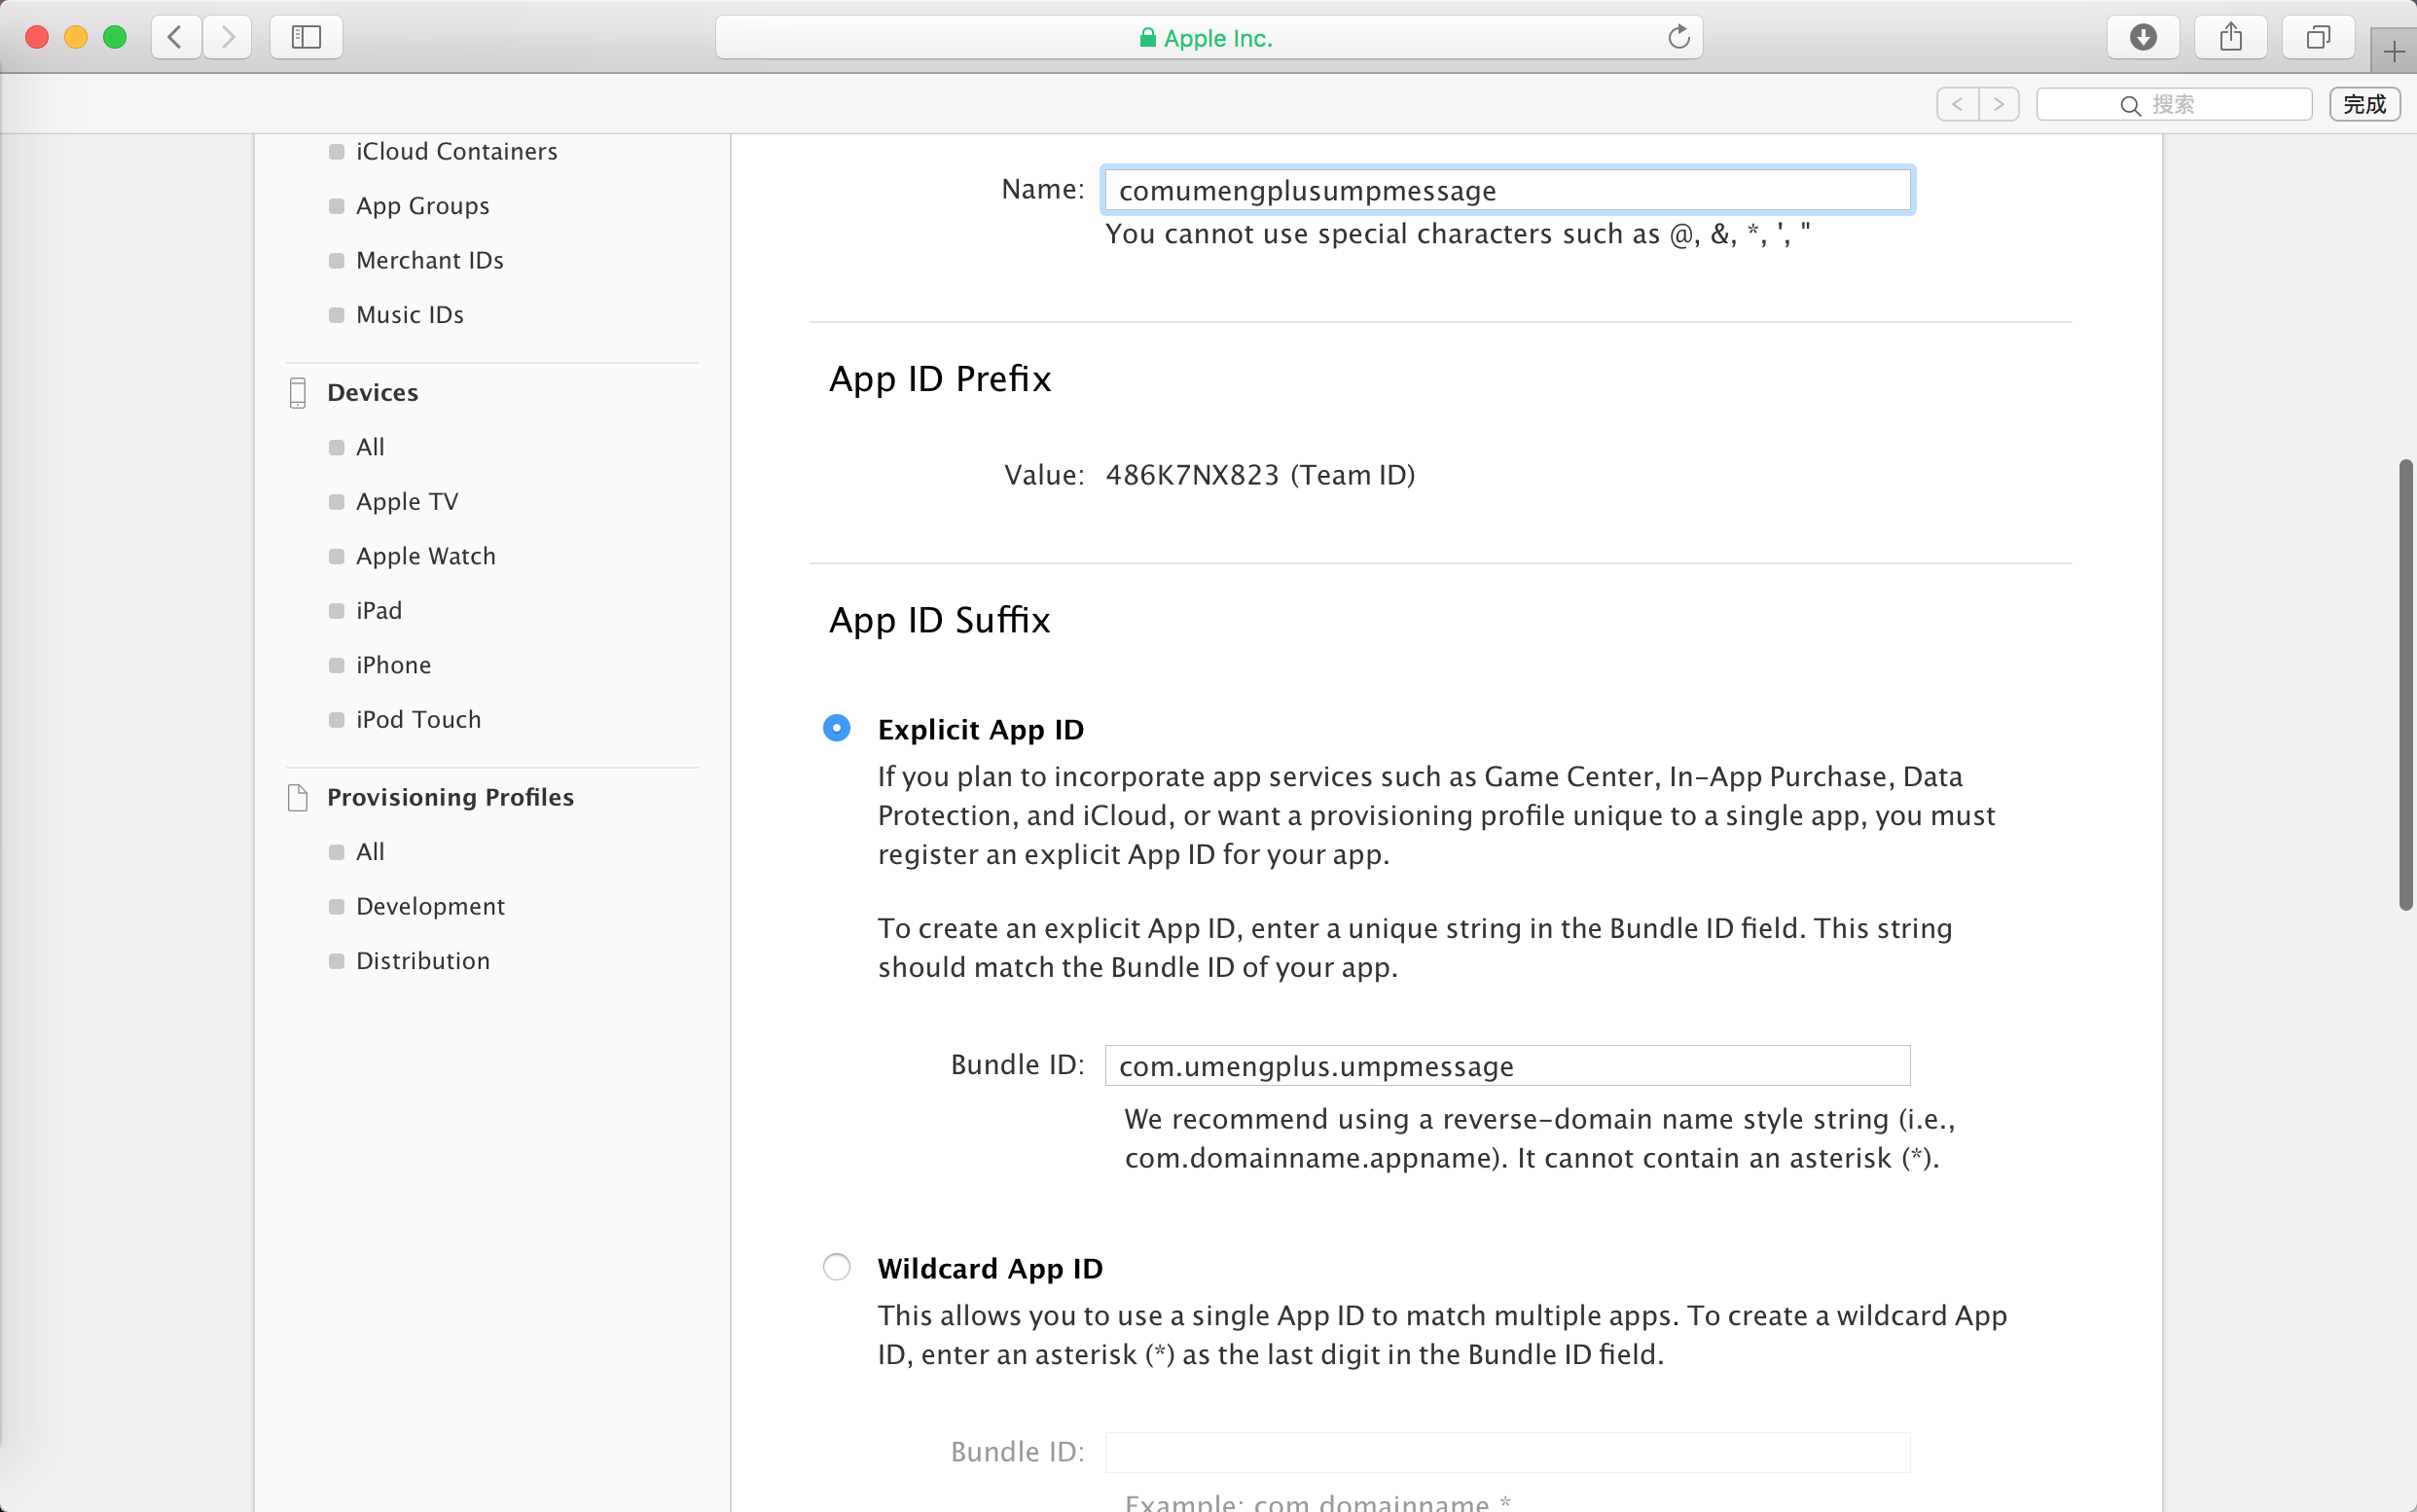Click the App ID Name text field

point(1507,190)
